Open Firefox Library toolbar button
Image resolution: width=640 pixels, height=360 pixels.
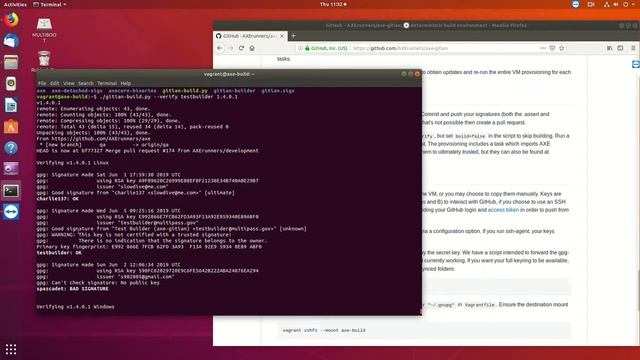(x=609, y=48)
